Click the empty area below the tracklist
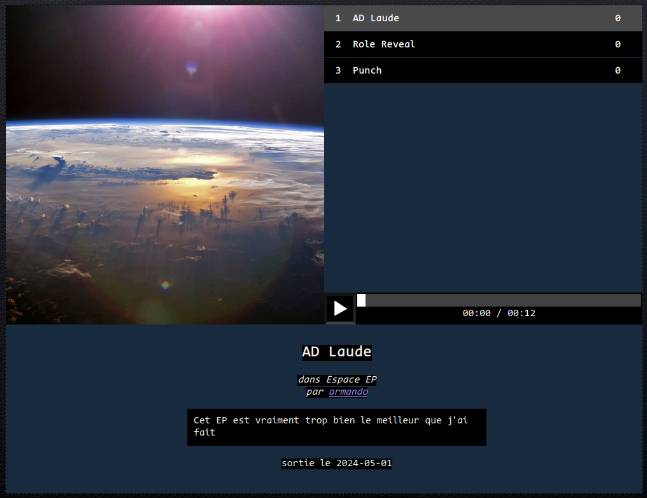Viewport: 647px width, 498px height. 483,185
